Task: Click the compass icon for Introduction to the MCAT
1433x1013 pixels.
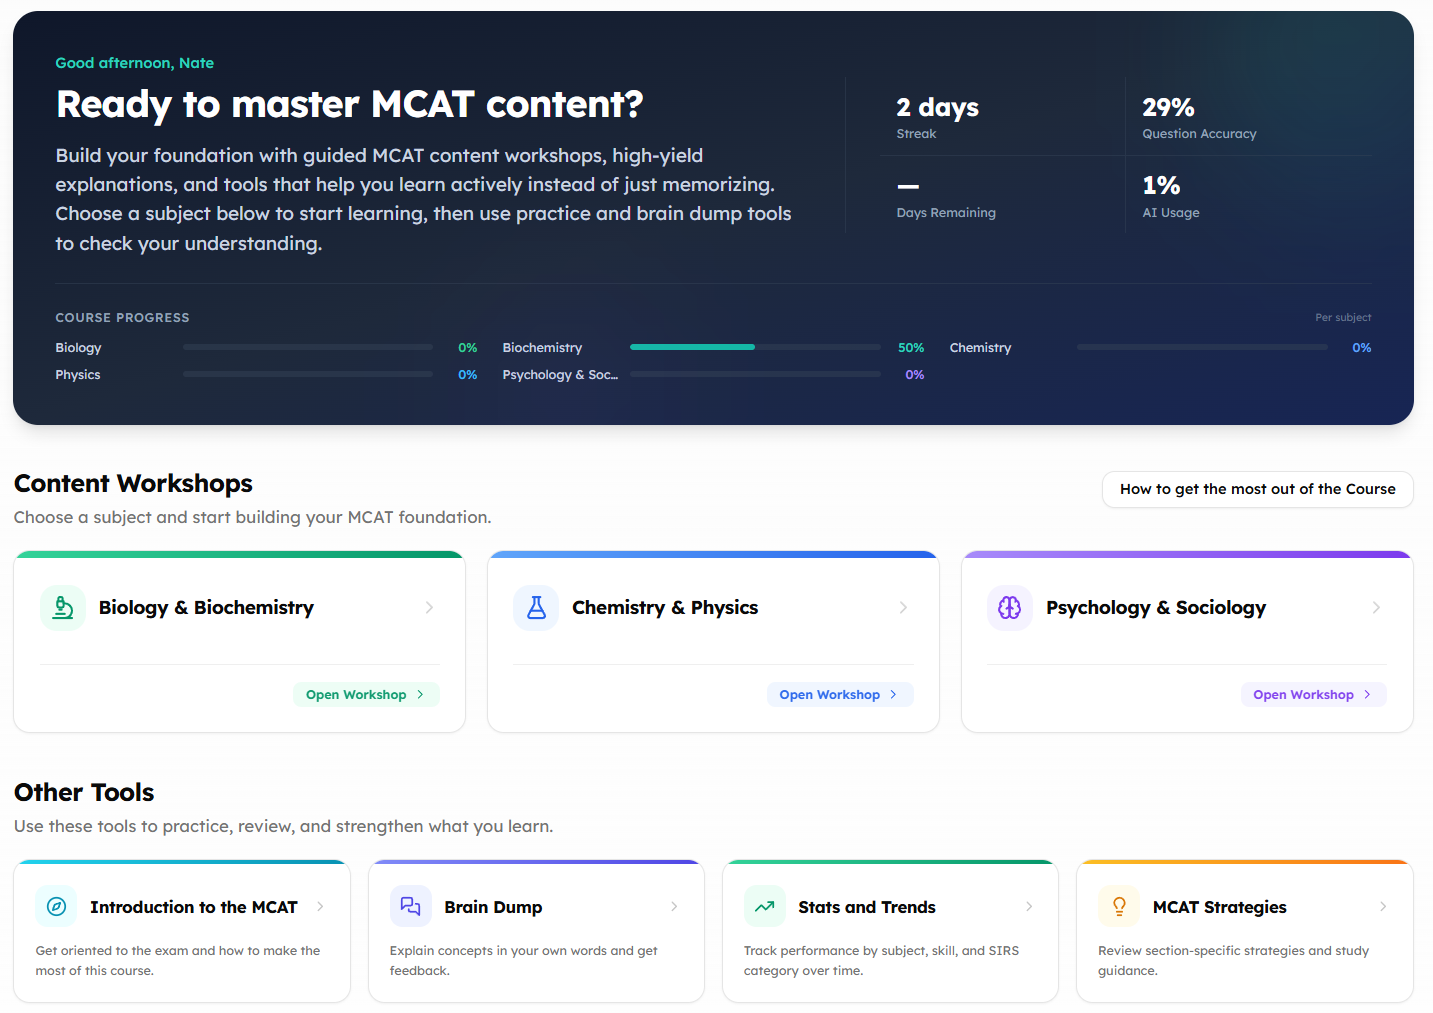Action: tap(57, 907)
